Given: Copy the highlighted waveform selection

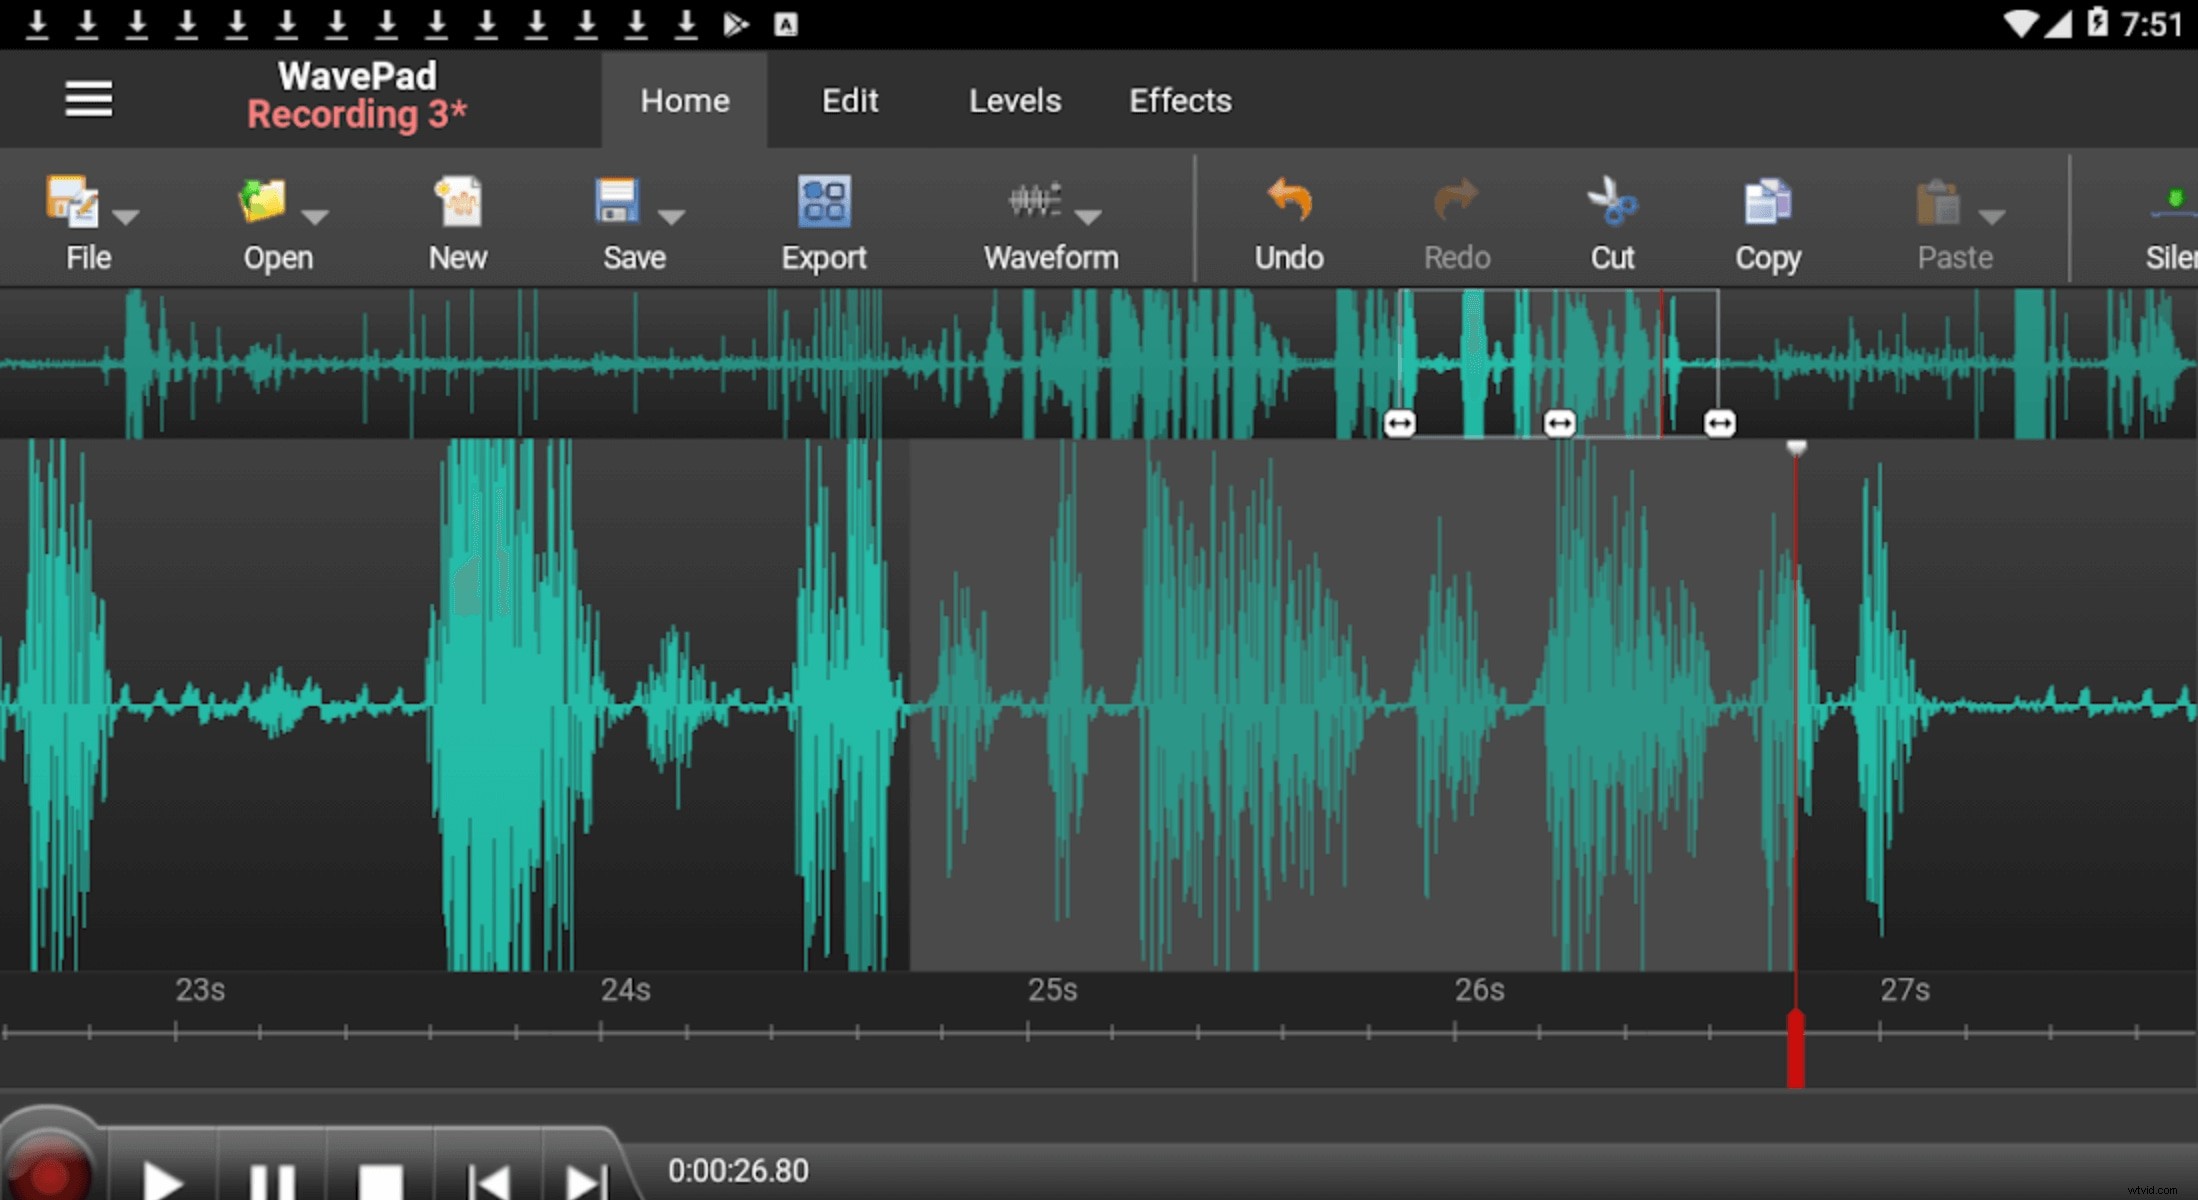Looking at the screenshot, I should 1766,200.
